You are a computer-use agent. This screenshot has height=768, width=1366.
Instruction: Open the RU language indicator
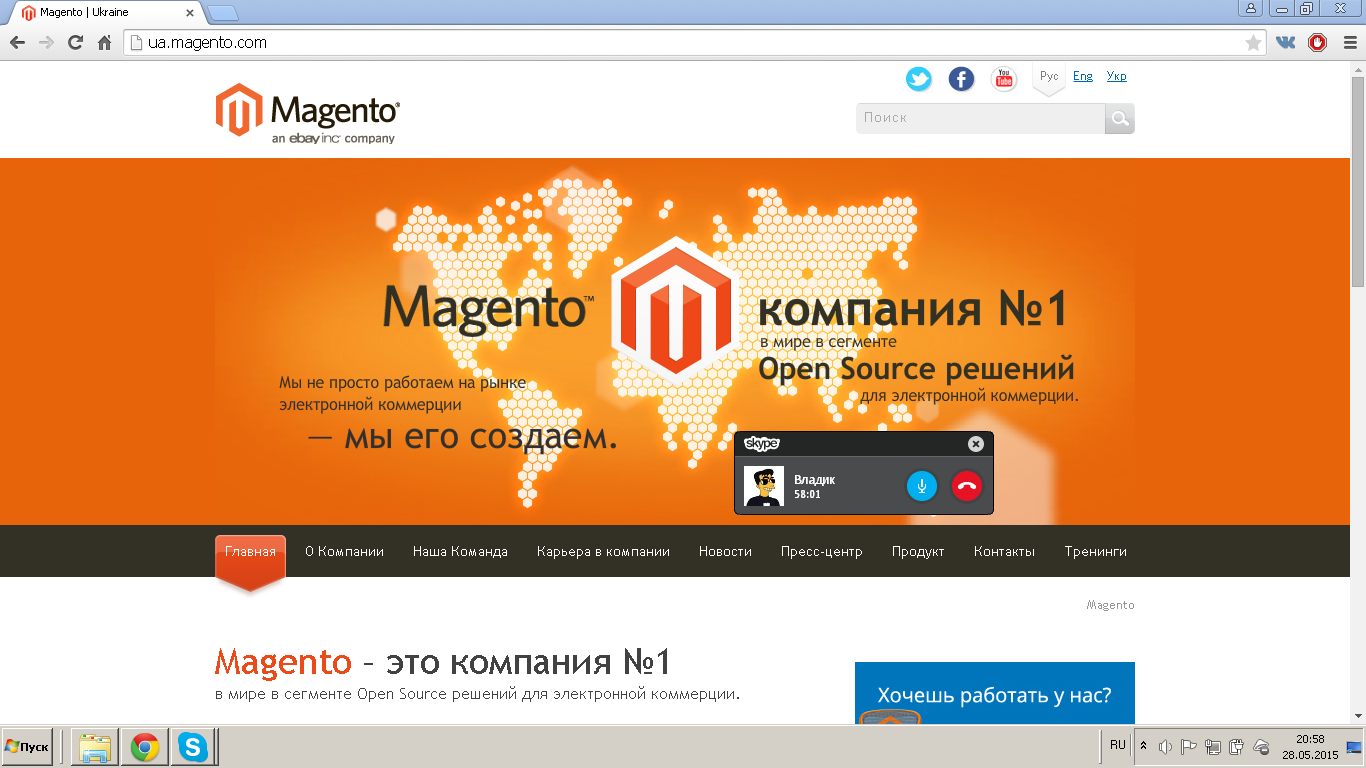[1118, 745]
